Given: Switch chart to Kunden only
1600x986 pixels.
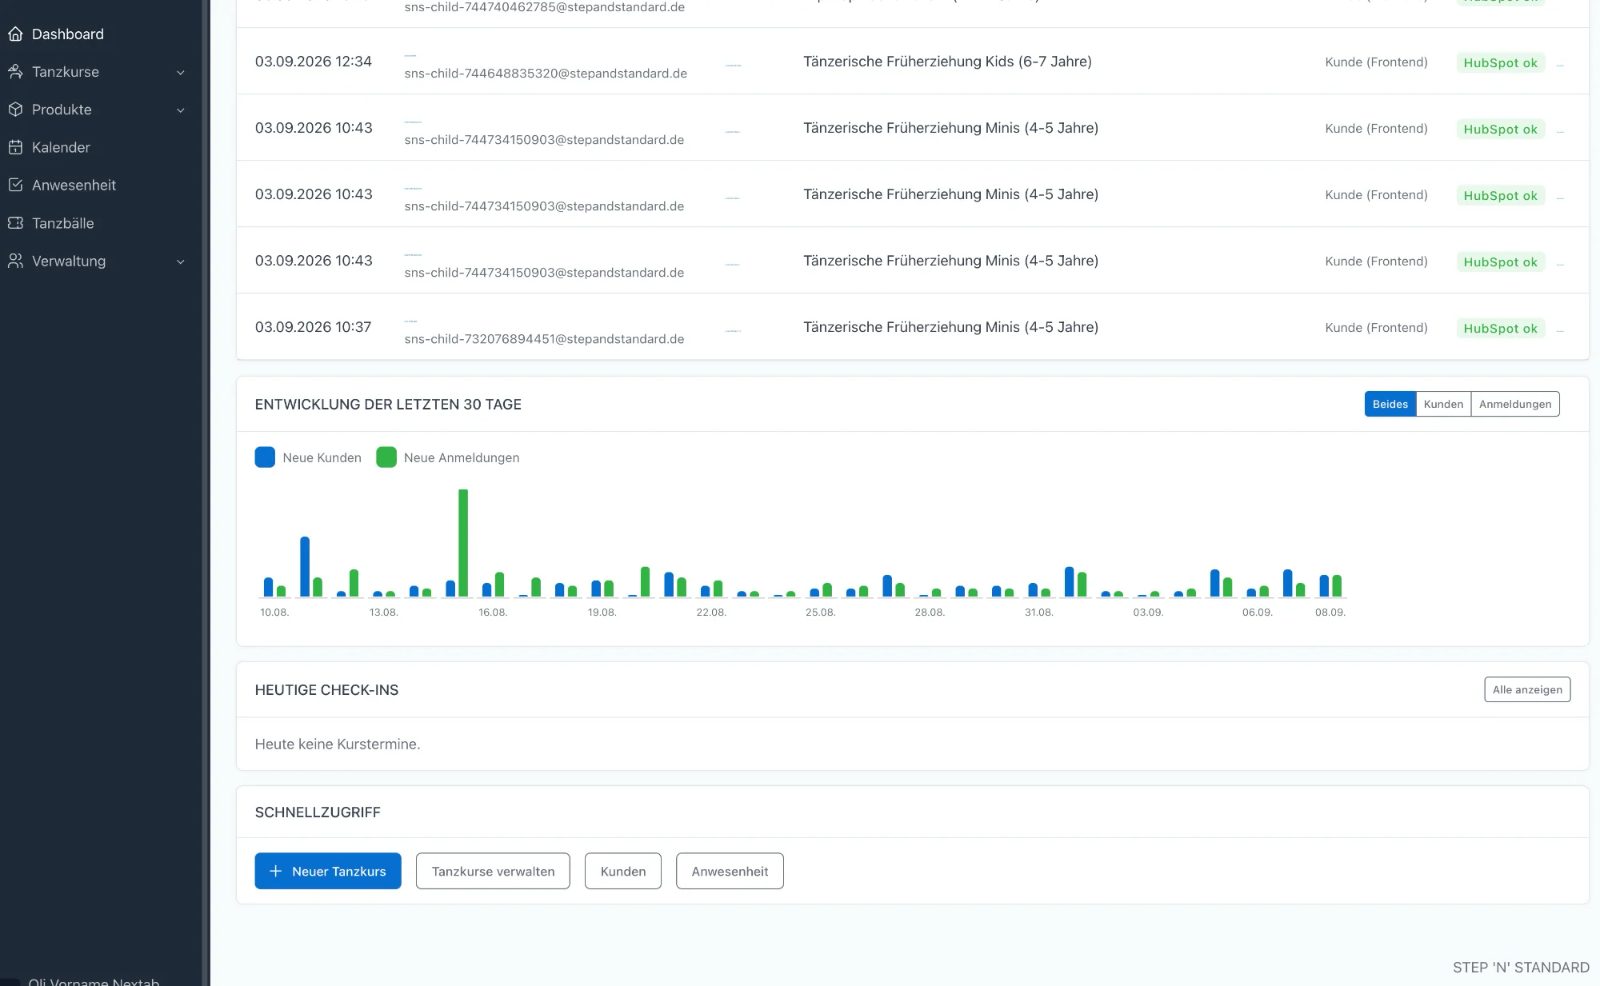Looking at the screenshot, I should (1443, 404).
